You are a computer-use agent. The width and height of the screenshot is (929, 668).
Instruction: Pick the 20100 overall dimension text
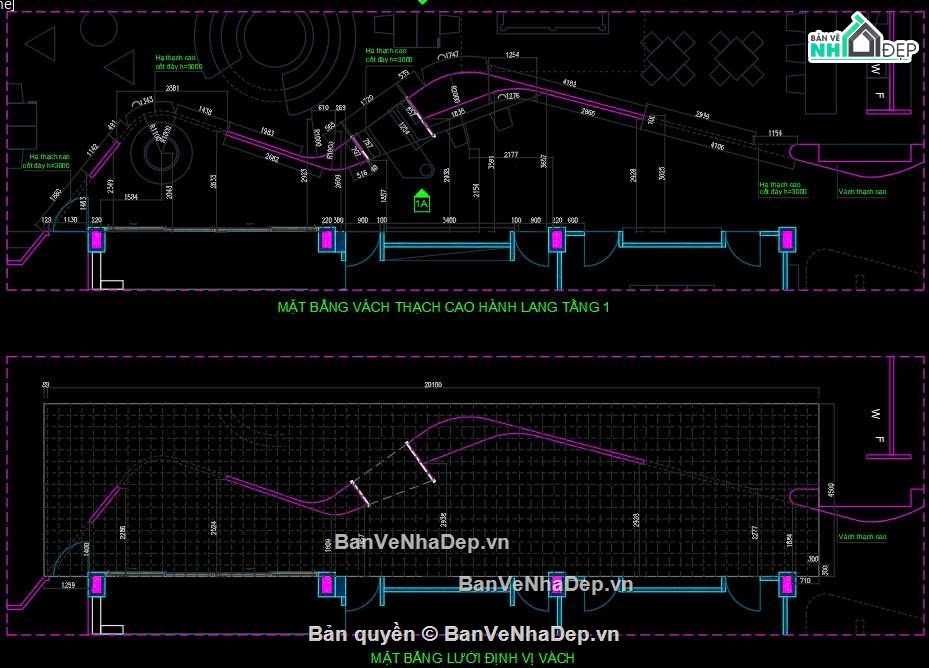point(433,385)
